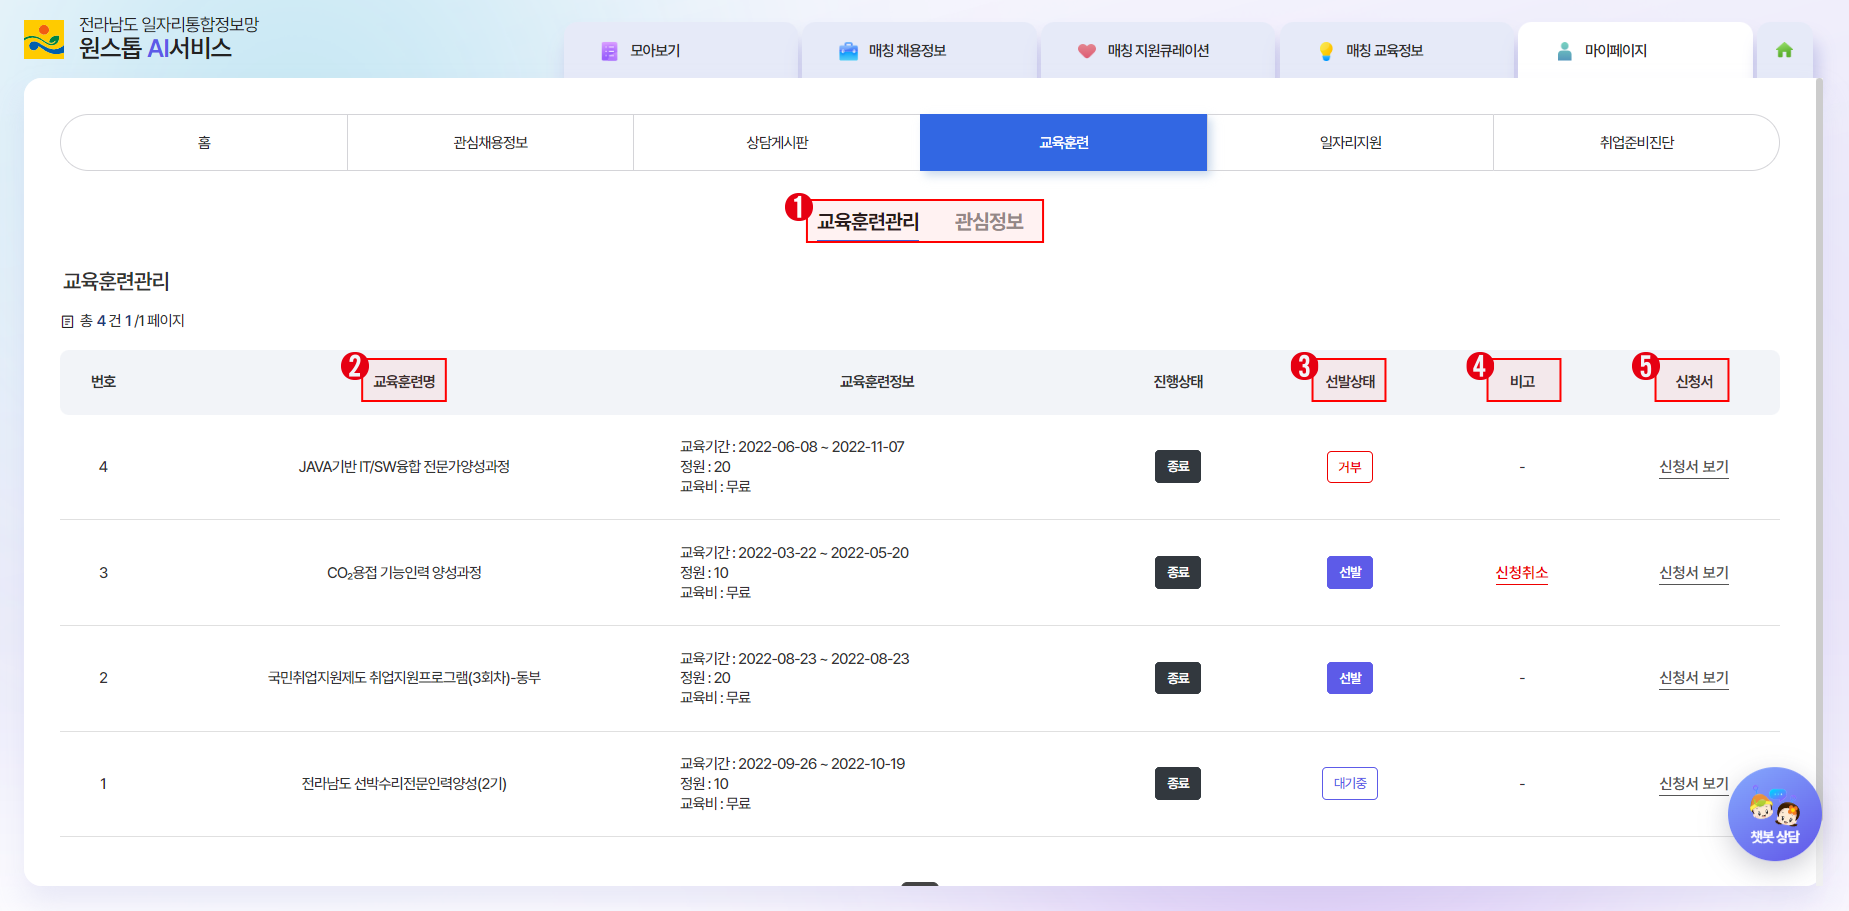This screenshot has height=911, width=1849.
Task: Click the person icon for 마이페이지
Action: pos(1564,51)
